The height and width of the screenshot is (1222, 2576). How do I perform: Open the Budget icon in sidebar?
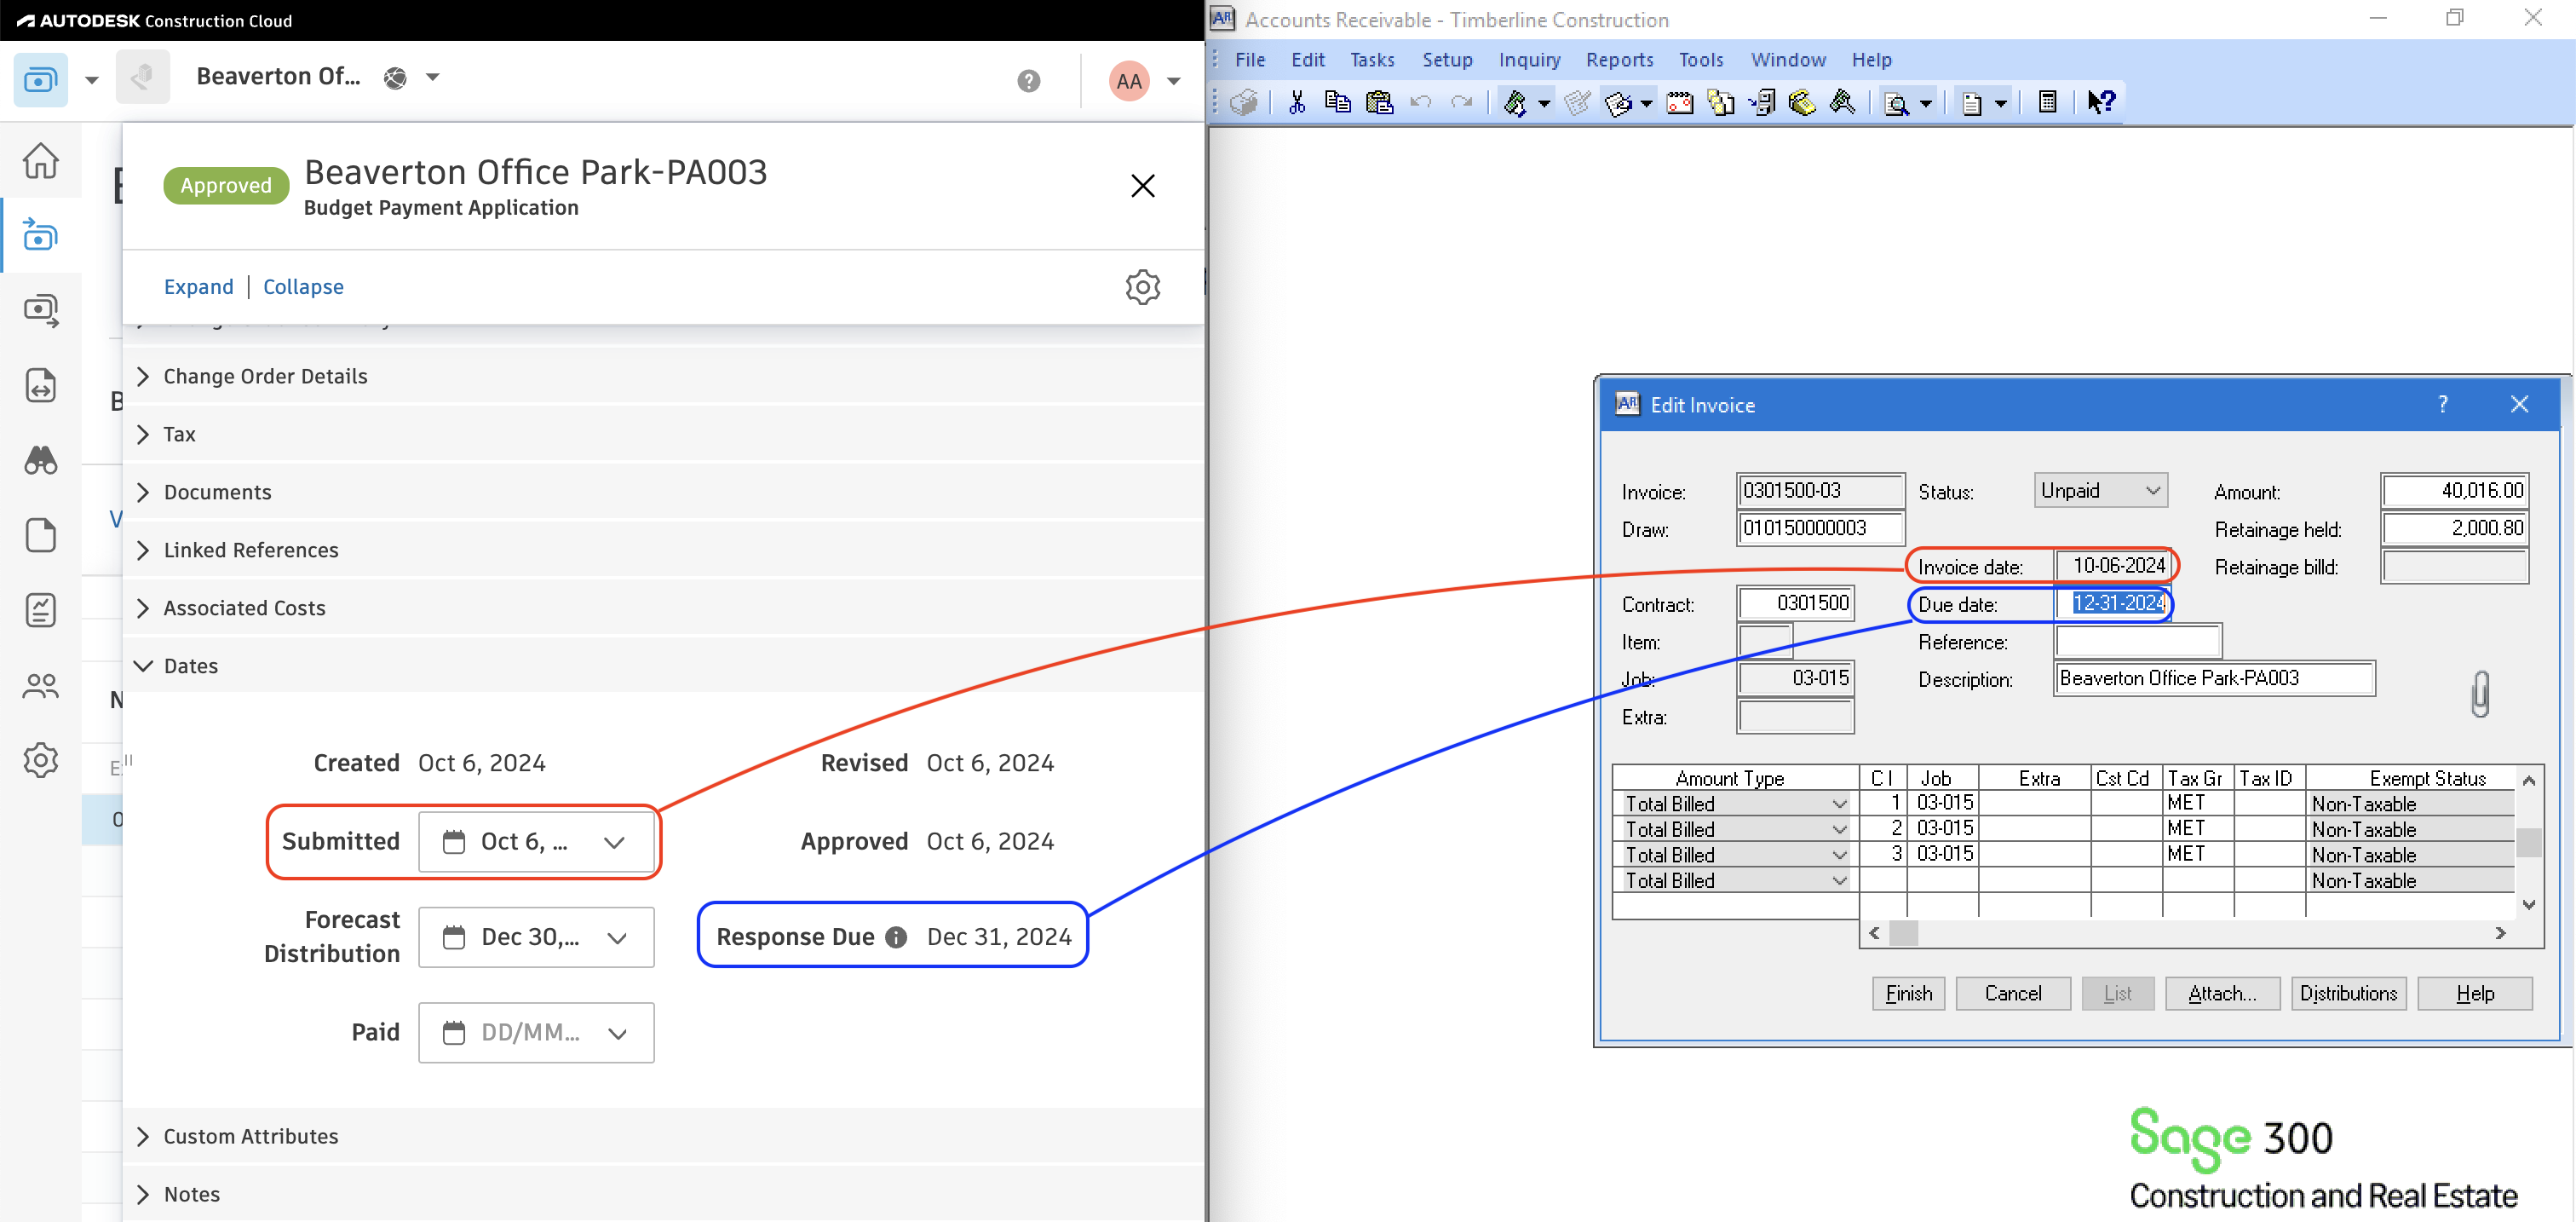tap(40, 235)
